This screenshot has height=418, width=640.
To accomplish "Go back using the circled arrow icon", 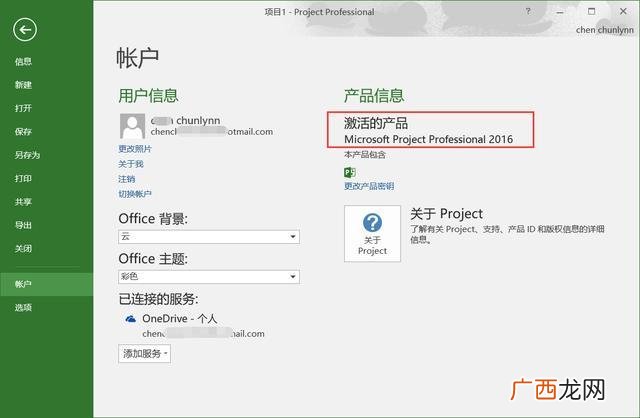I will (x=25, y=29).
